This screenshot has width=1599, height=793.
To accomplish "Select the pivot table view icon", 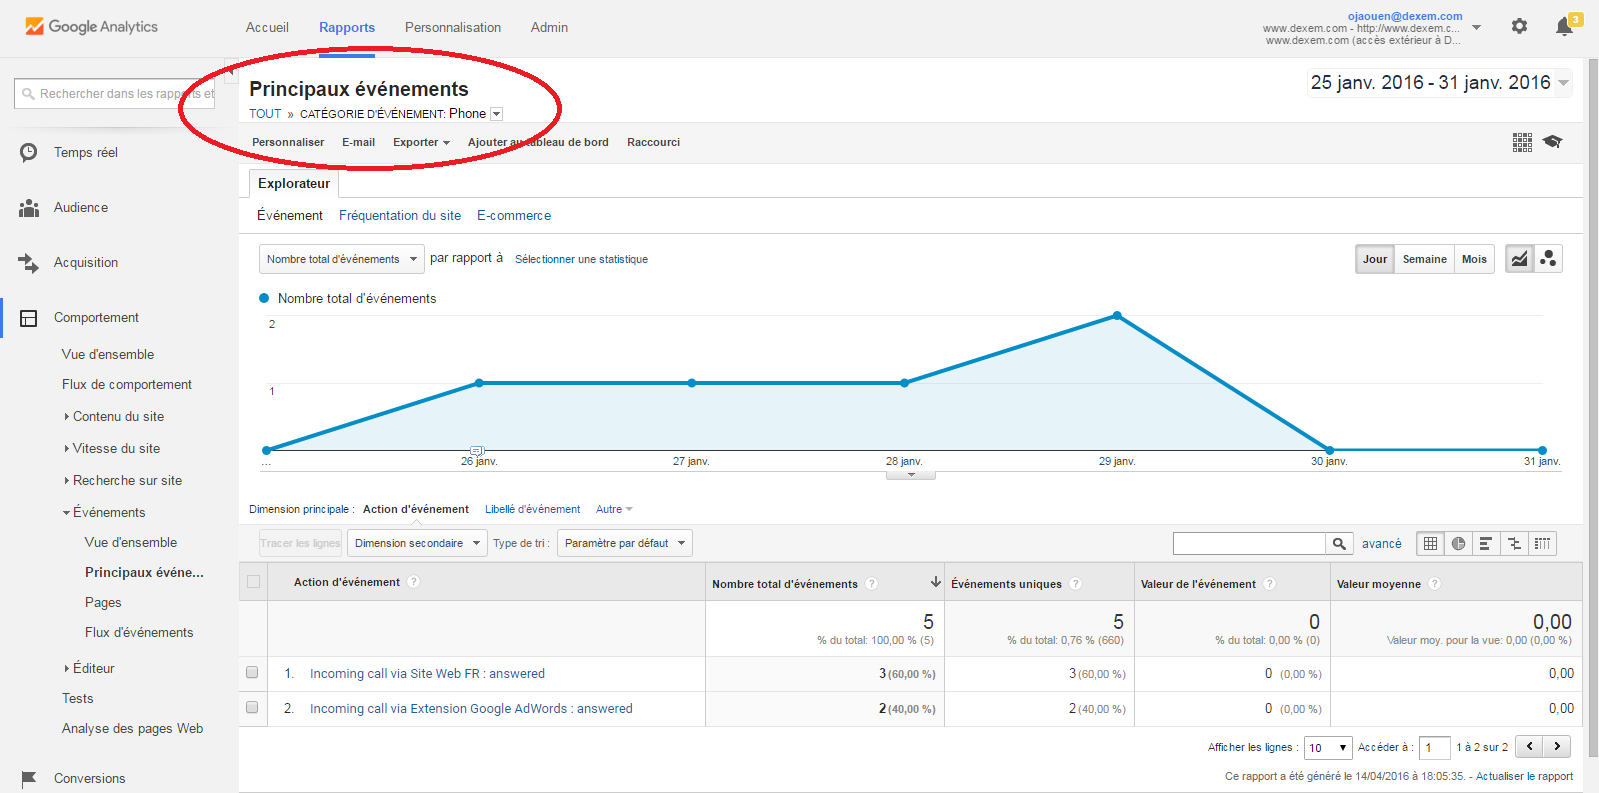I will coord(1542,543).
